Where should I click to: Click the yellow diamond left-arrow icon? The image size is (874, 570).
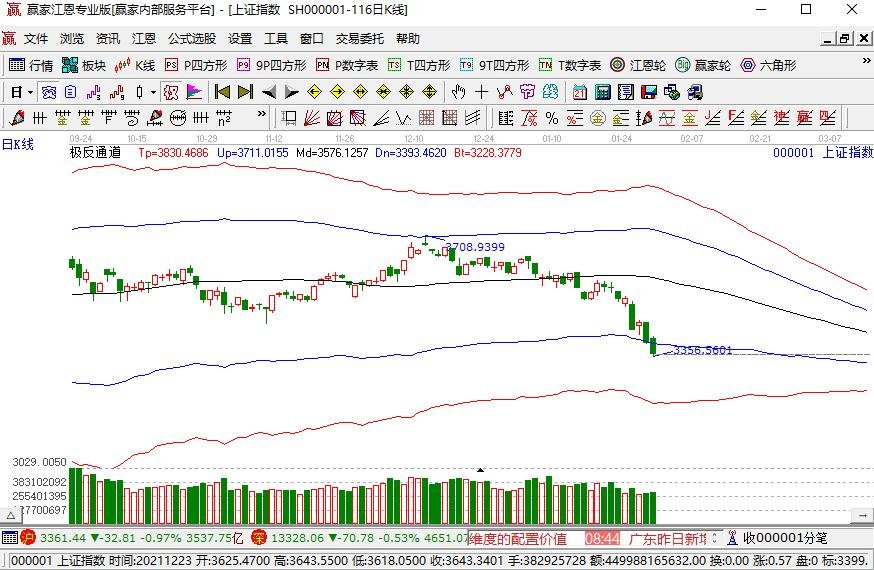pos(314,92)
